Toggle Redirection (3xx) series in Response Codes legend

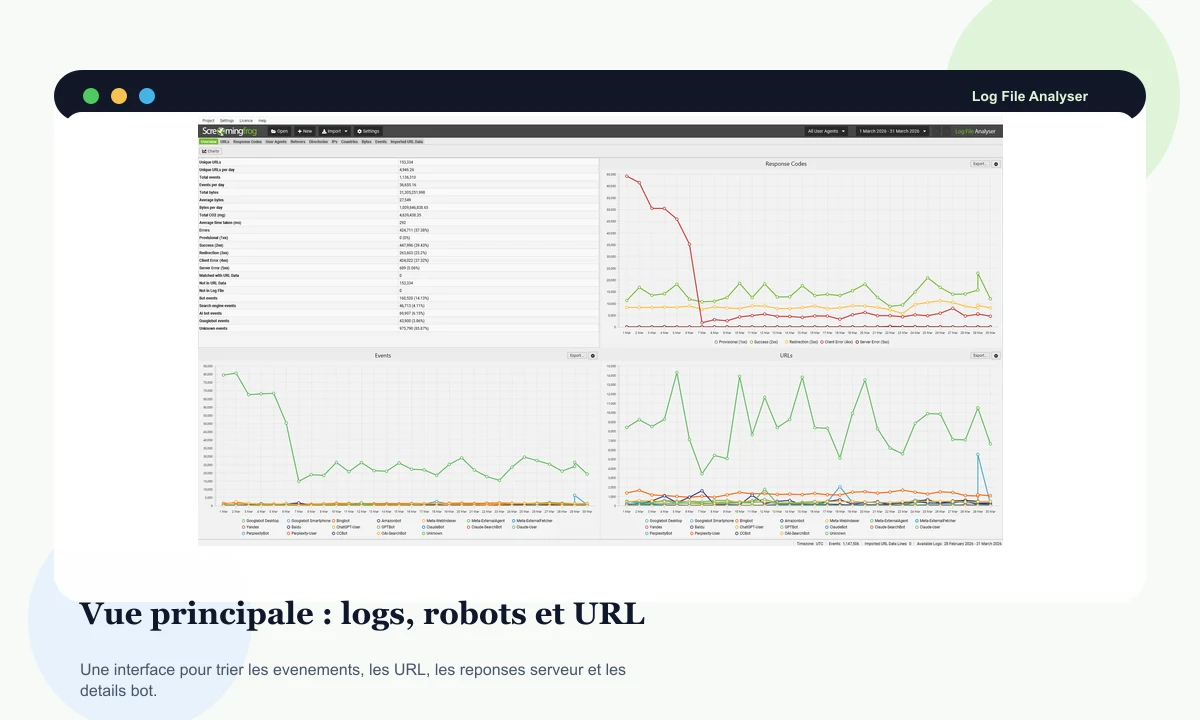[801, 342]
